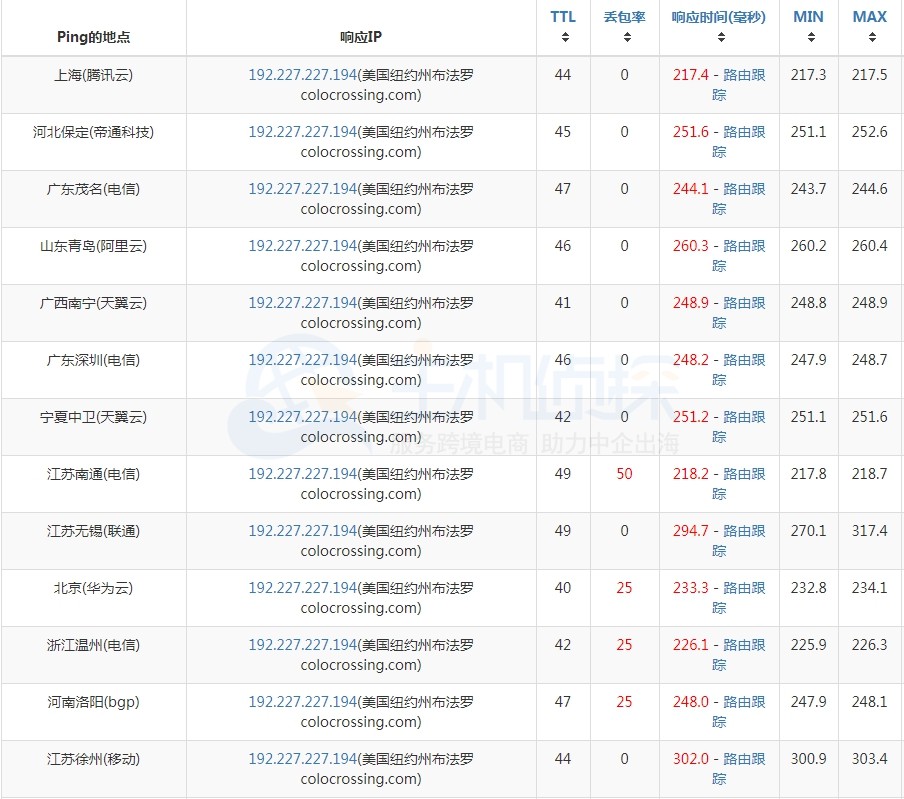Click MAX value 244.6 in 广东茂名 row
904x799 pixels.
click(869, 189)
